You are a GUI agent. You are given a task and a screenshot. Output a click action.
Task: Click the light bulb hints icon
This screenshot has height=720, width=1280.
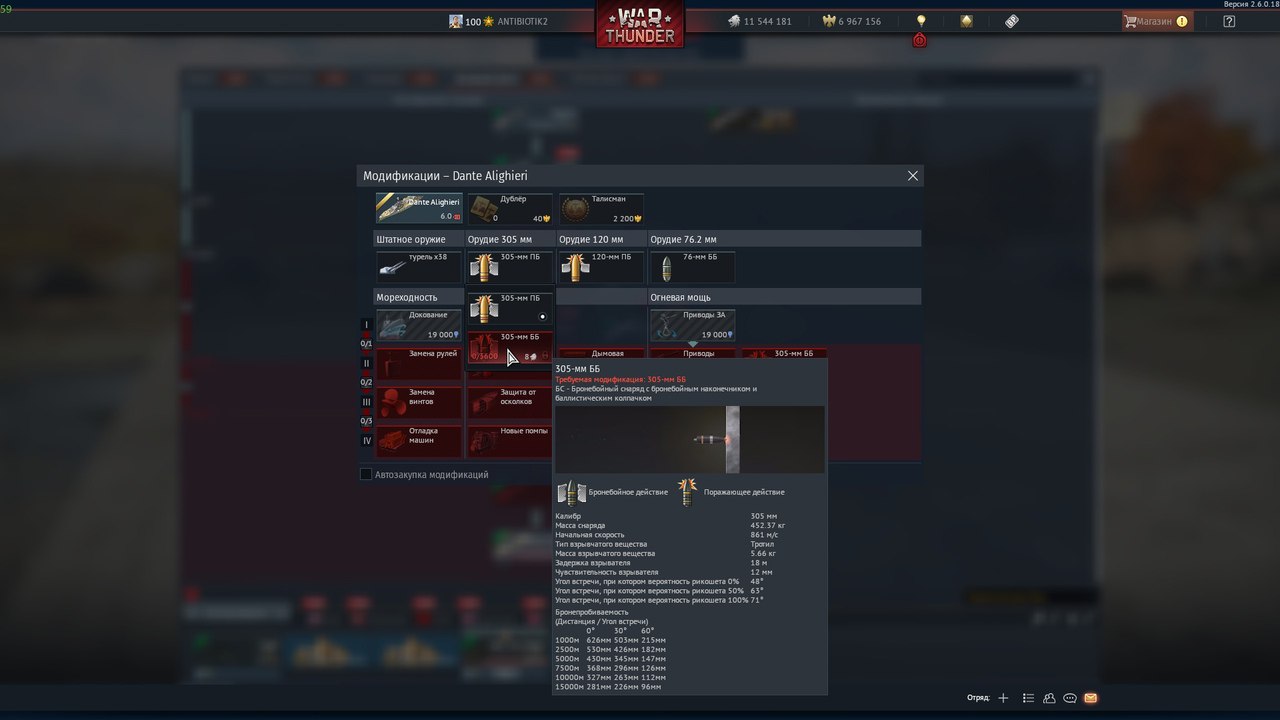921,20
